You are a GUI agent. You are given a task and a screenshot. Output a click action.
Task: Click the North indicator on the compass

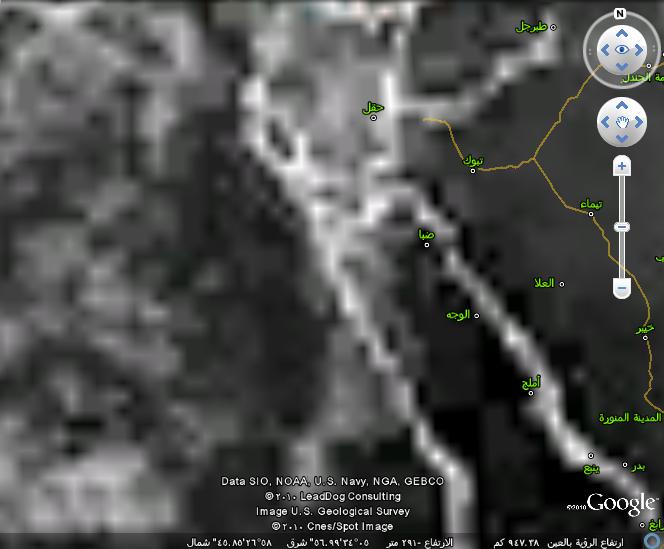coord(620,14)
